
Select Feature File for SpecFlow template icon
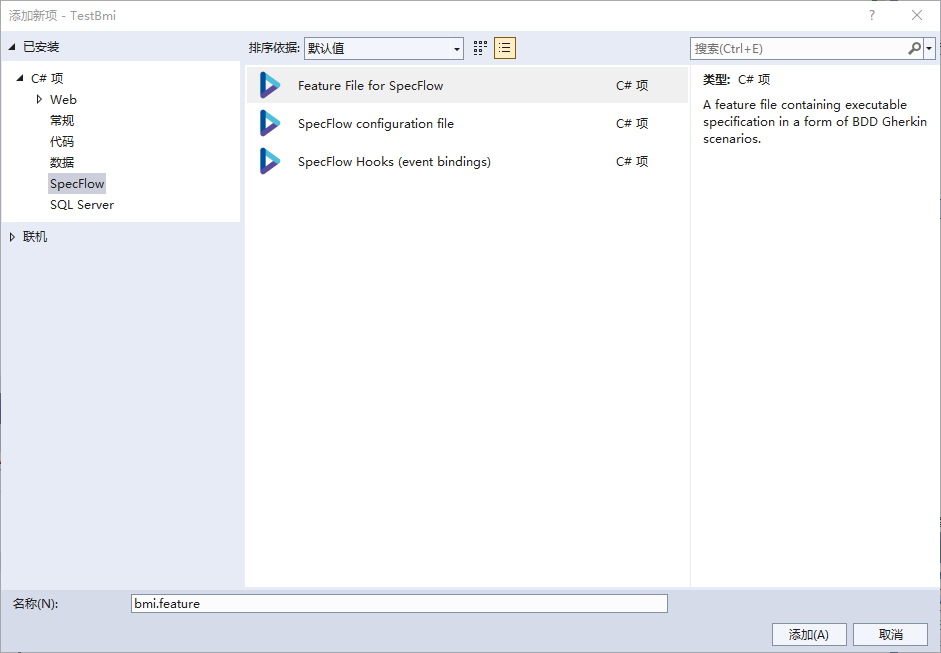(x=269, y=85)
